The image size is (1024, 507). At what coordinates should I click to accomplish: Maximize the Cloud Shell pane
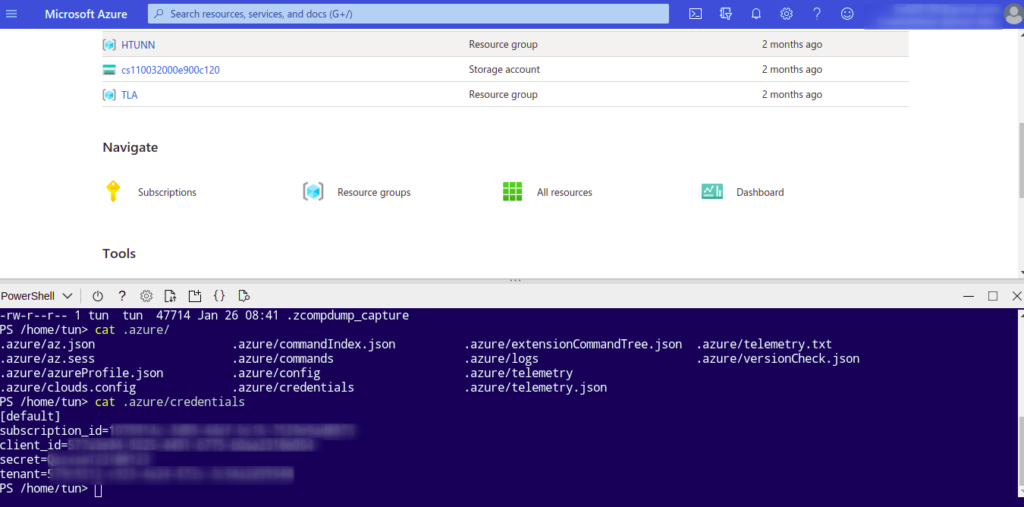coord(993,296)
